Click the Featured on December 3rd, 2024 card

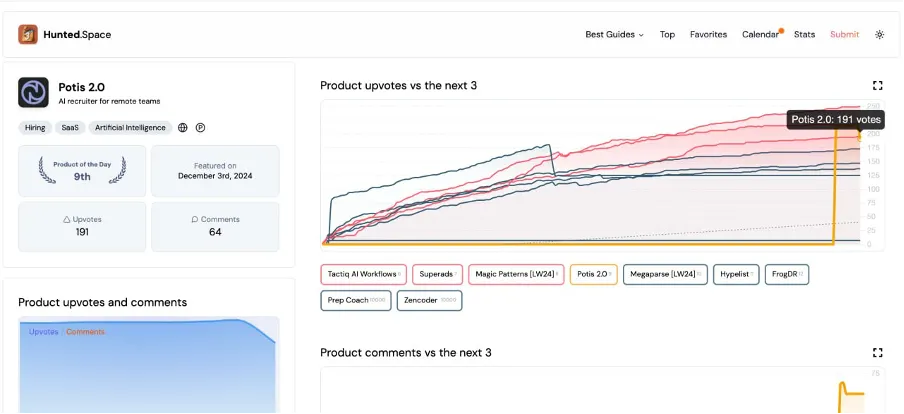tap(215, 171)
